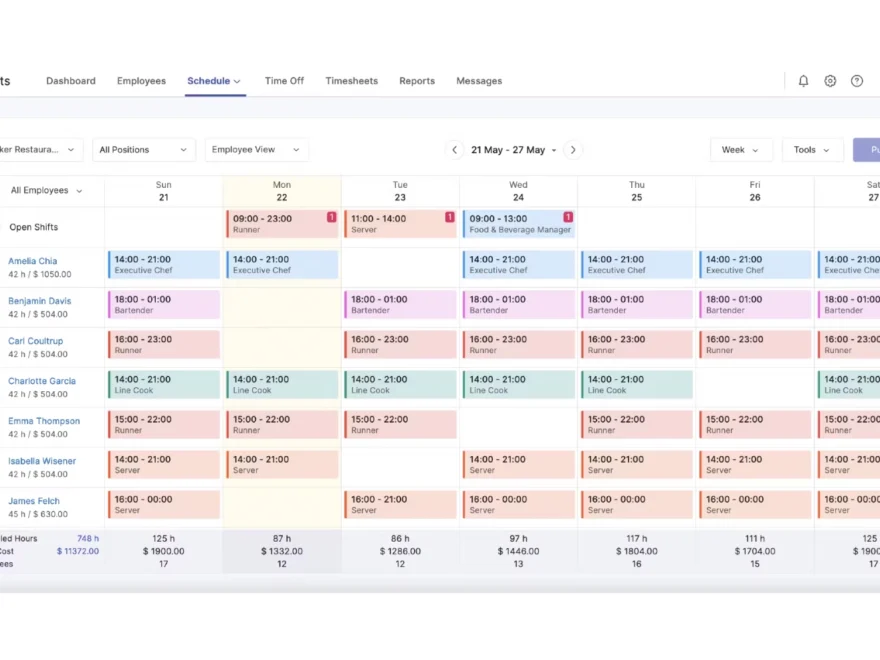
Task: Click red badge on Tuesday Server open shift
Action: point(449,217)
